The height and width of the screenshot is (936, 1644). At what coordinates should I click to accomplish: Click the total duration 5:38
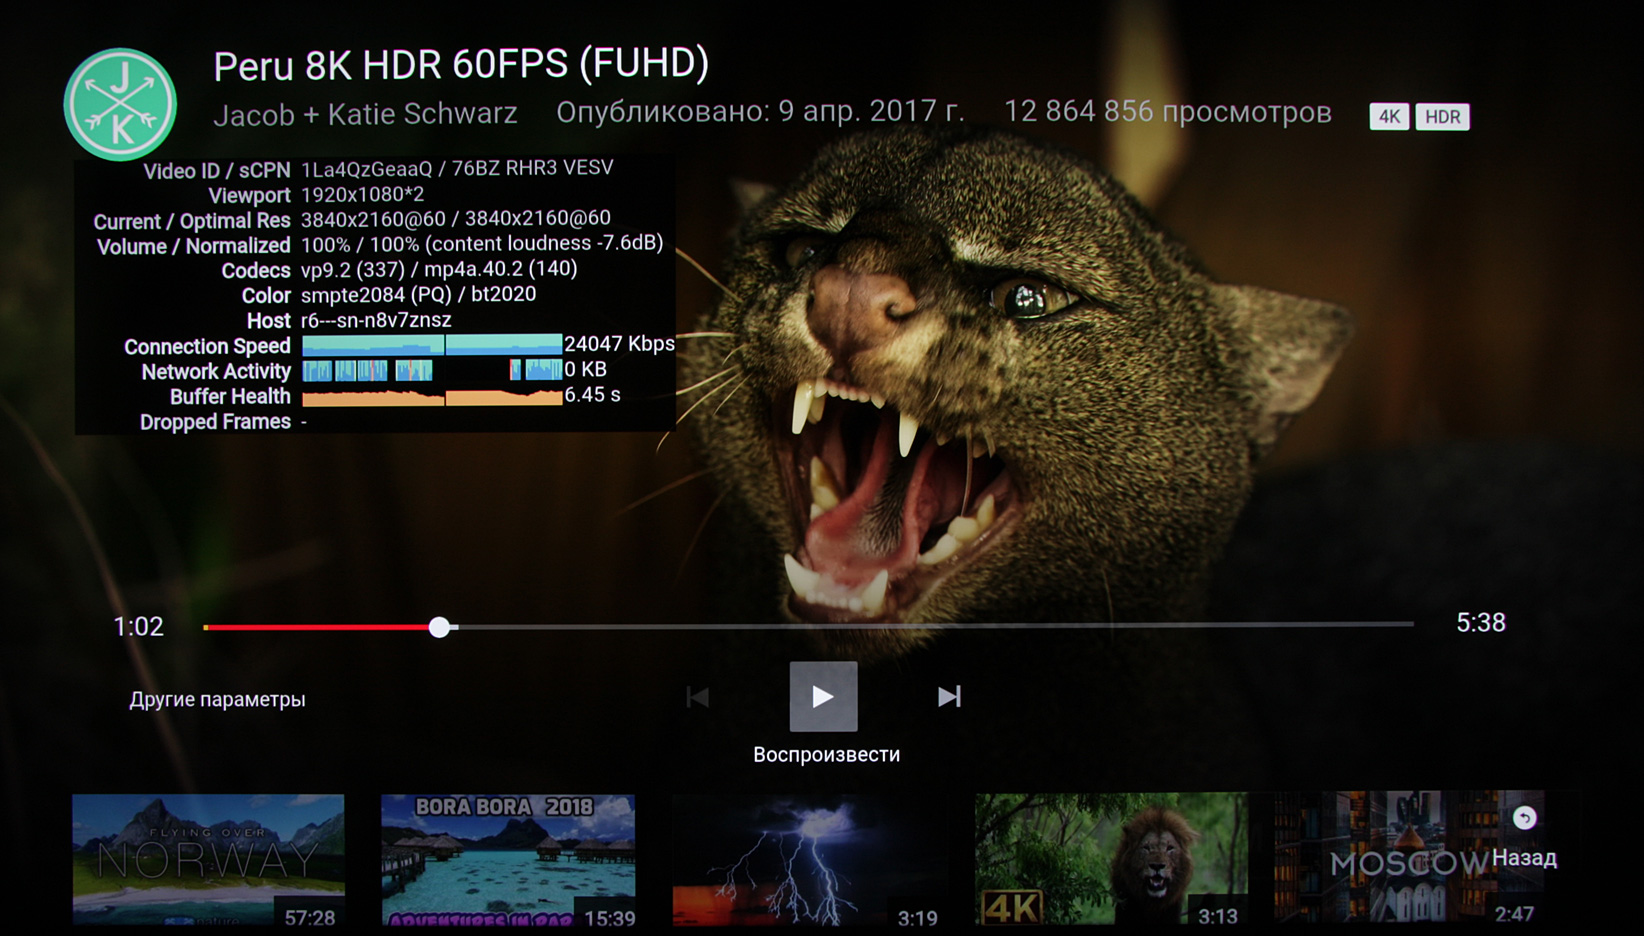click(1481, 623)
